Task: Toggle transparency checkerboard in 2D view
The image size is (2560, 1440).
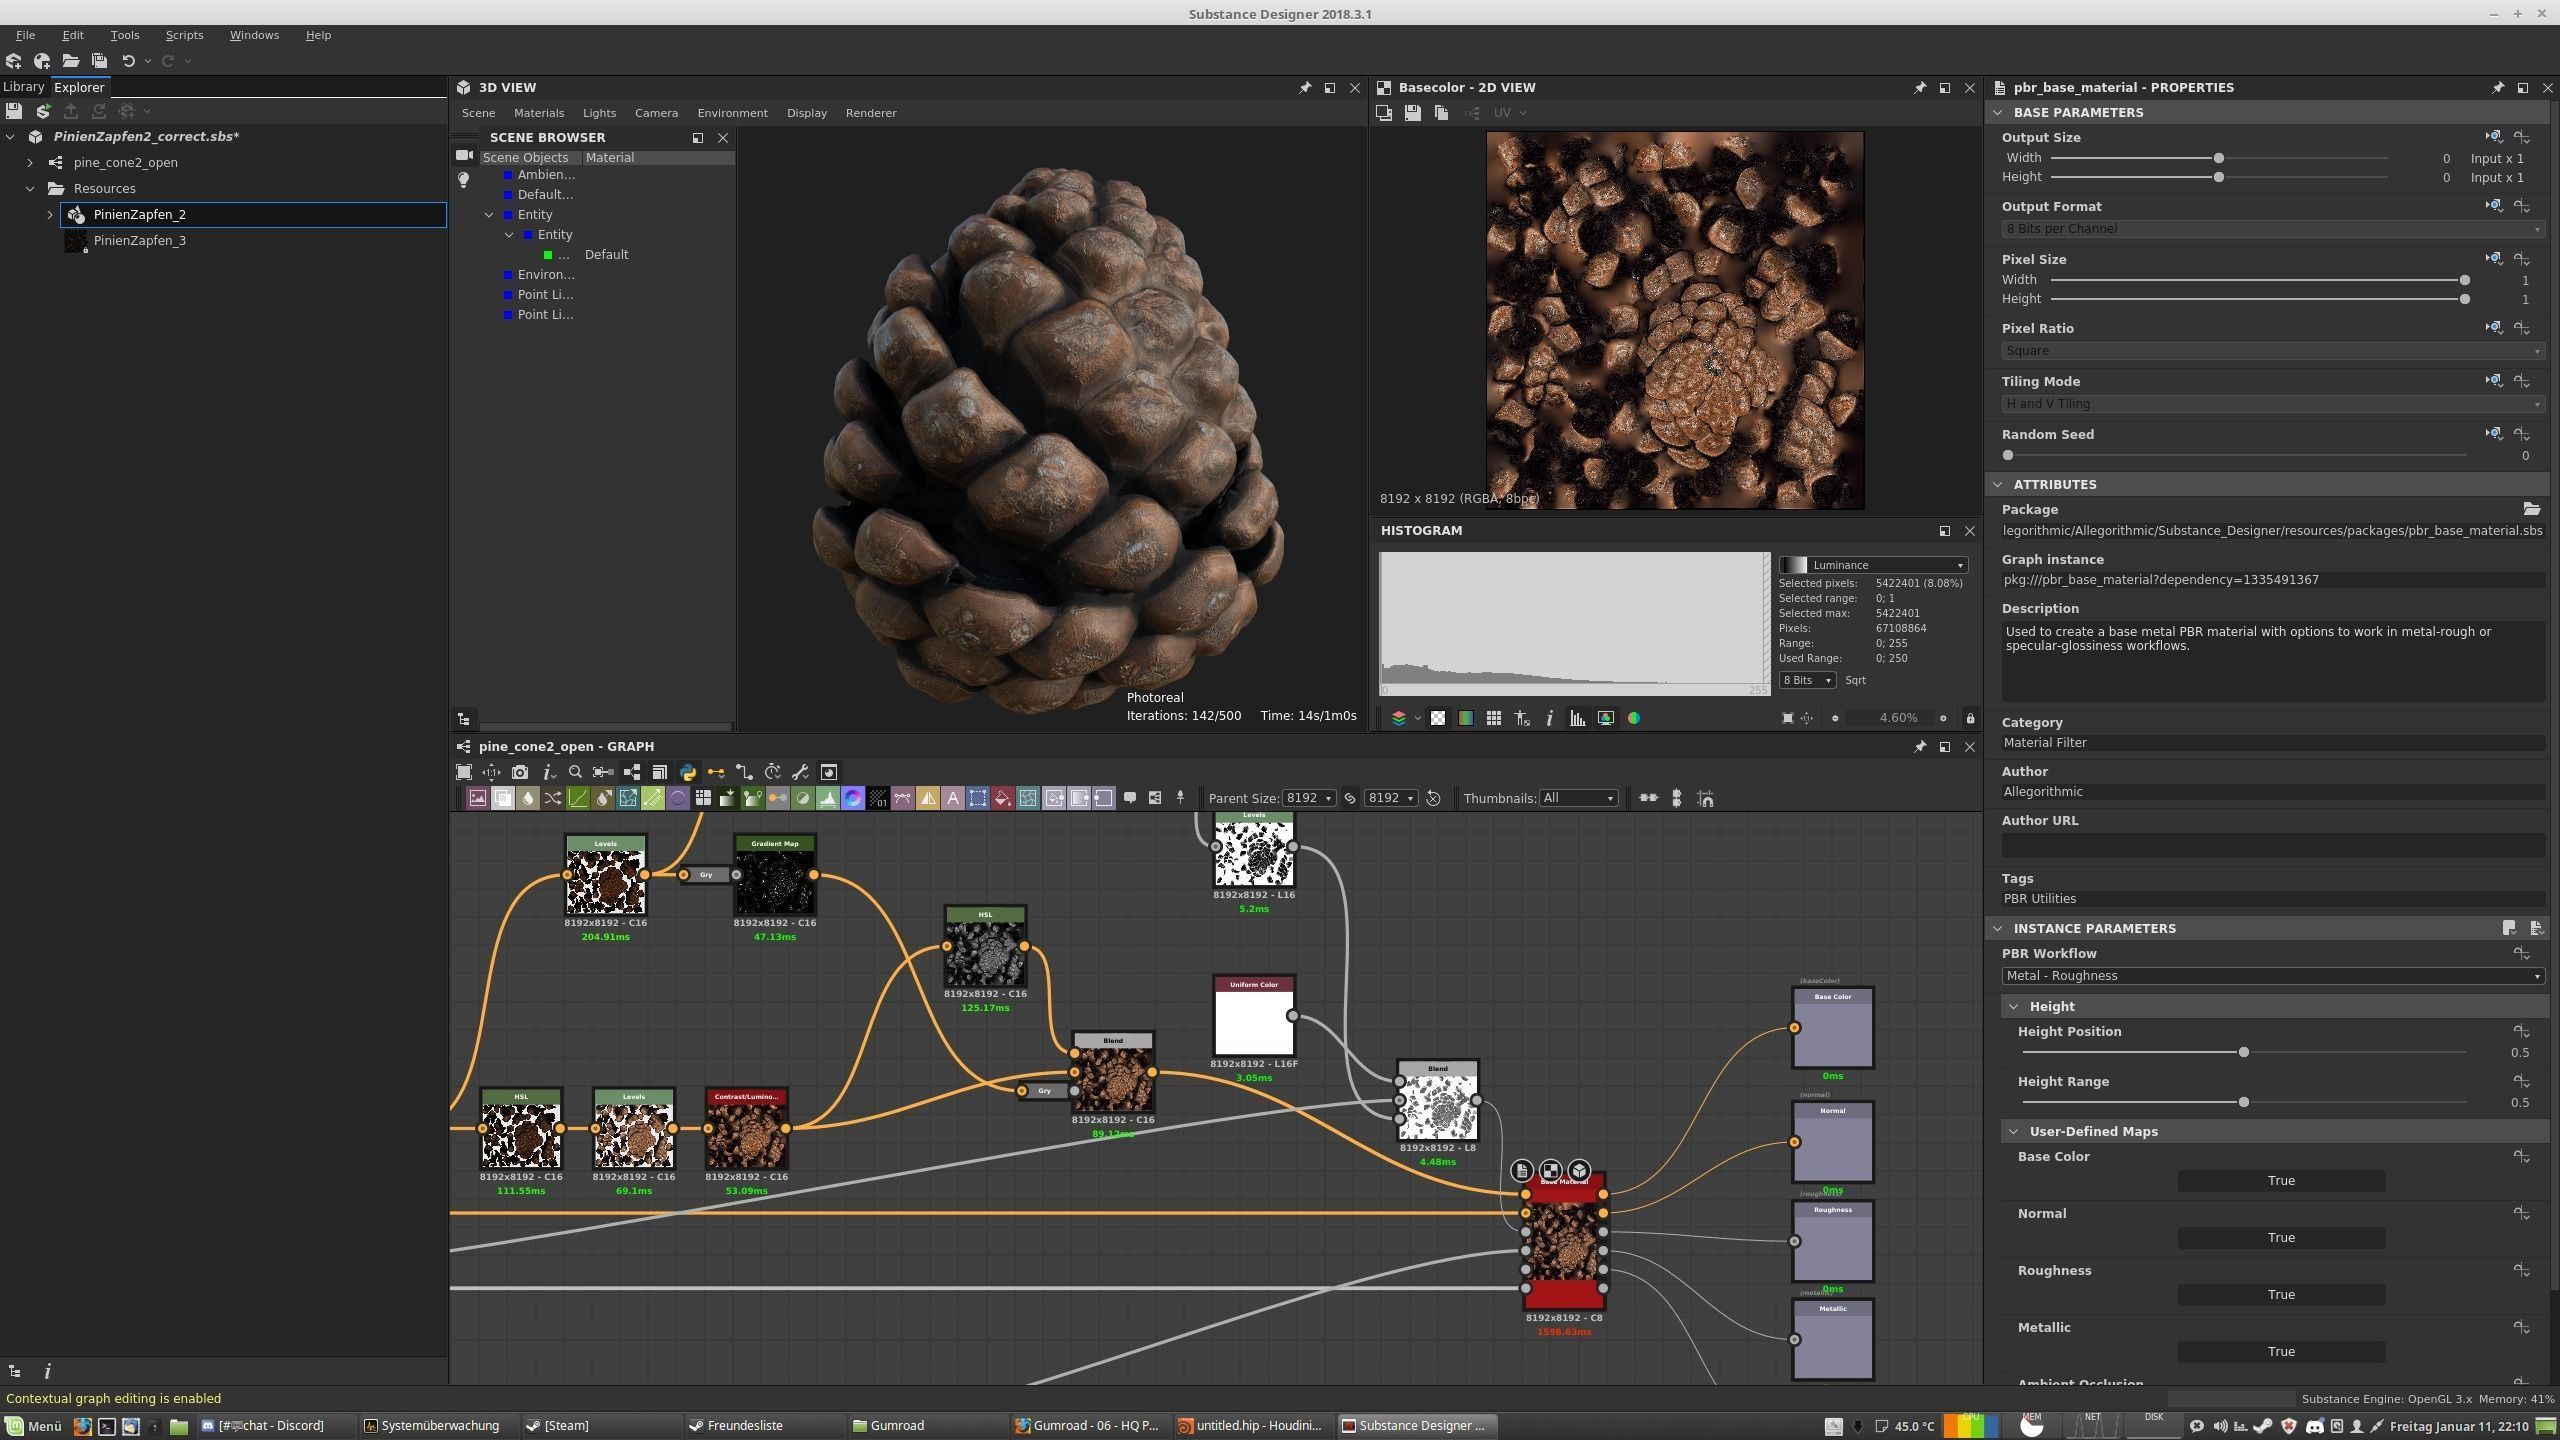Action: click(x=1437, y=718)
